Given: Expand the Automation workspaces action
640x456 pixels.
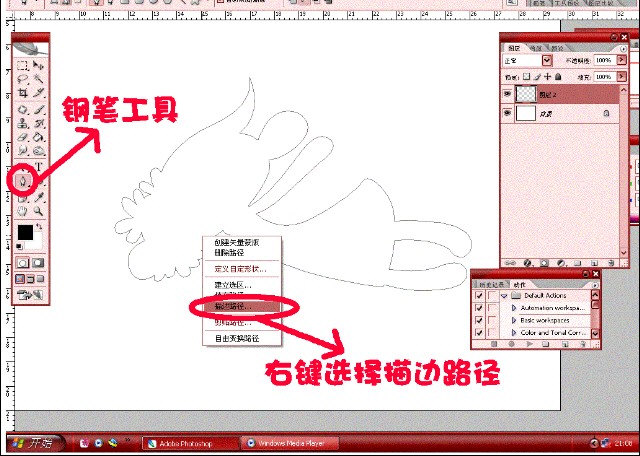Looking at the screenshot, I should click(514, 308).
